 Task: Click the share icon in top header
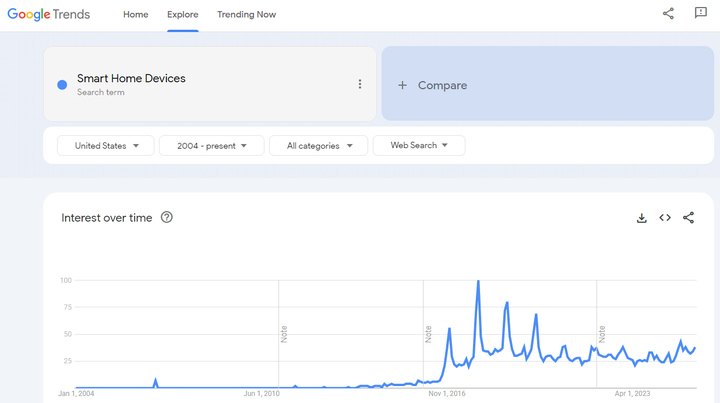(x=668, y=14)
